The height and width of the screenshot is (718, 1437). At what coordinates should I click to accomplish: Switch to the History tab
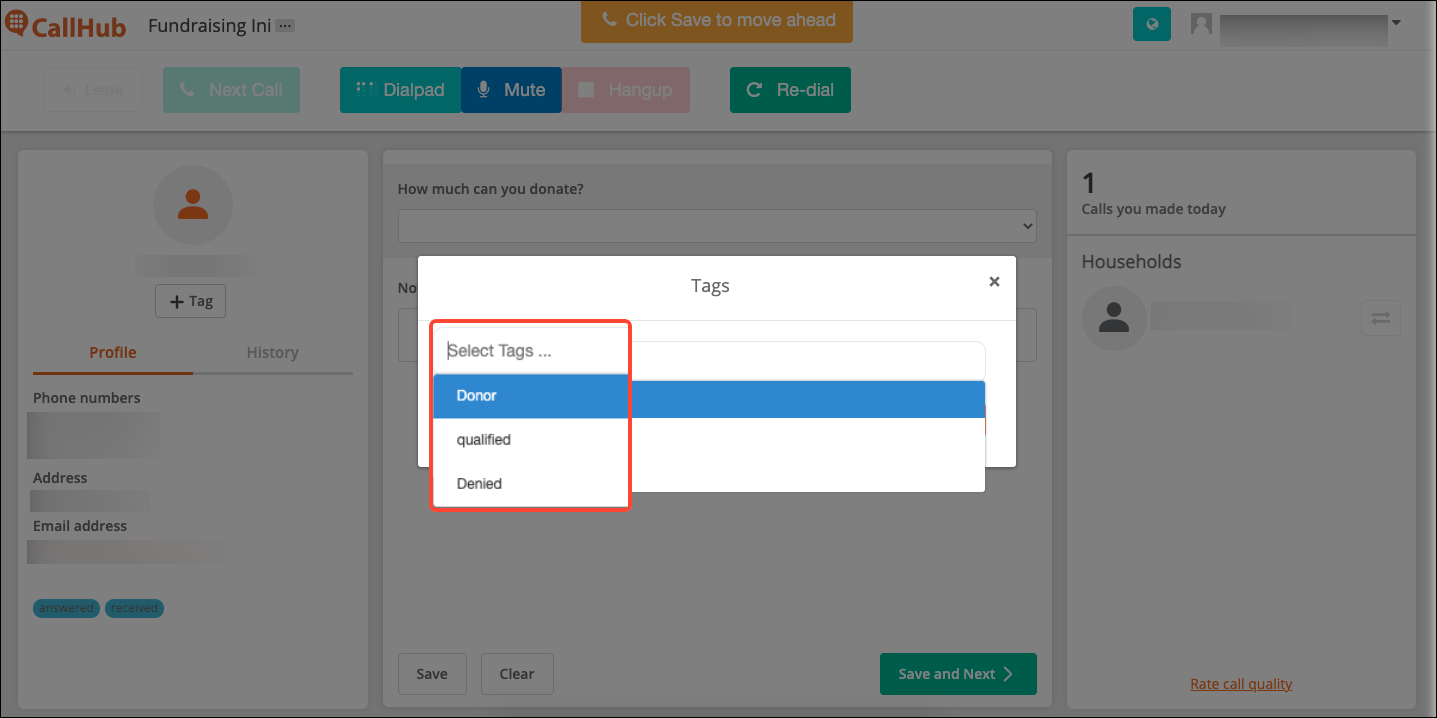272,353
